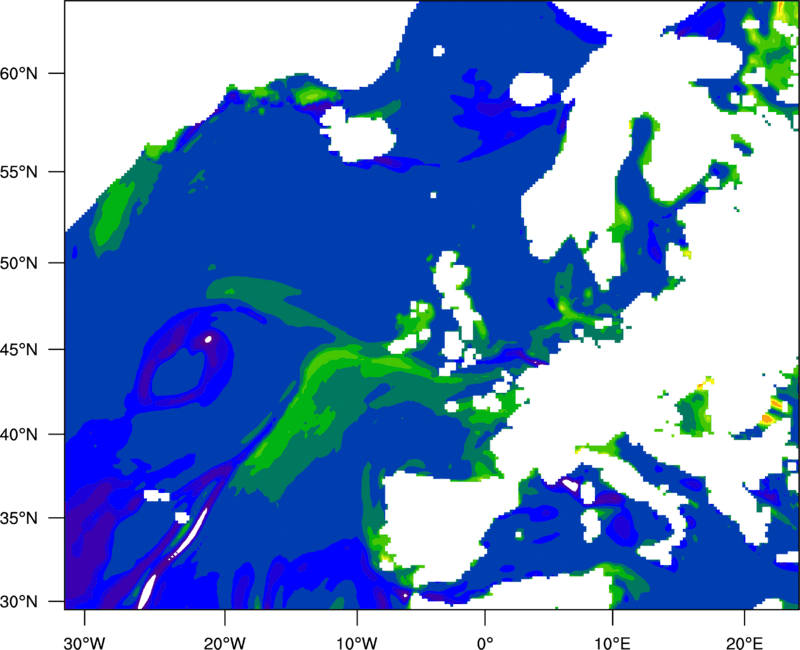The height and width of the screenshot is (650, 800).
Task: Click the 0° longitude label
Action: (x=485, y=643)
